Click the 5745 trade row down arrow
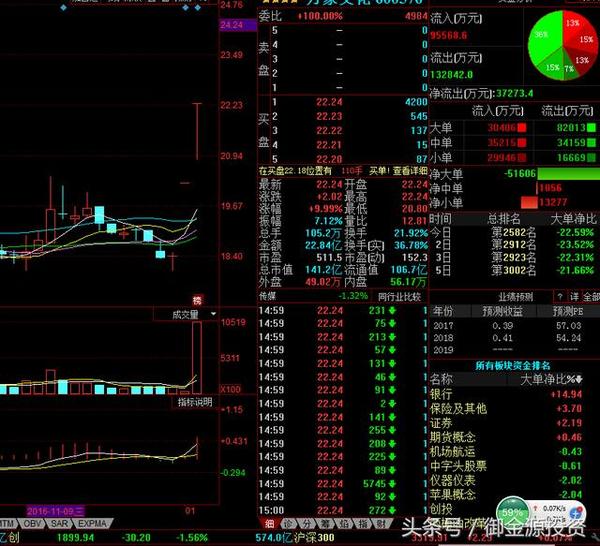 click(392, 484)
